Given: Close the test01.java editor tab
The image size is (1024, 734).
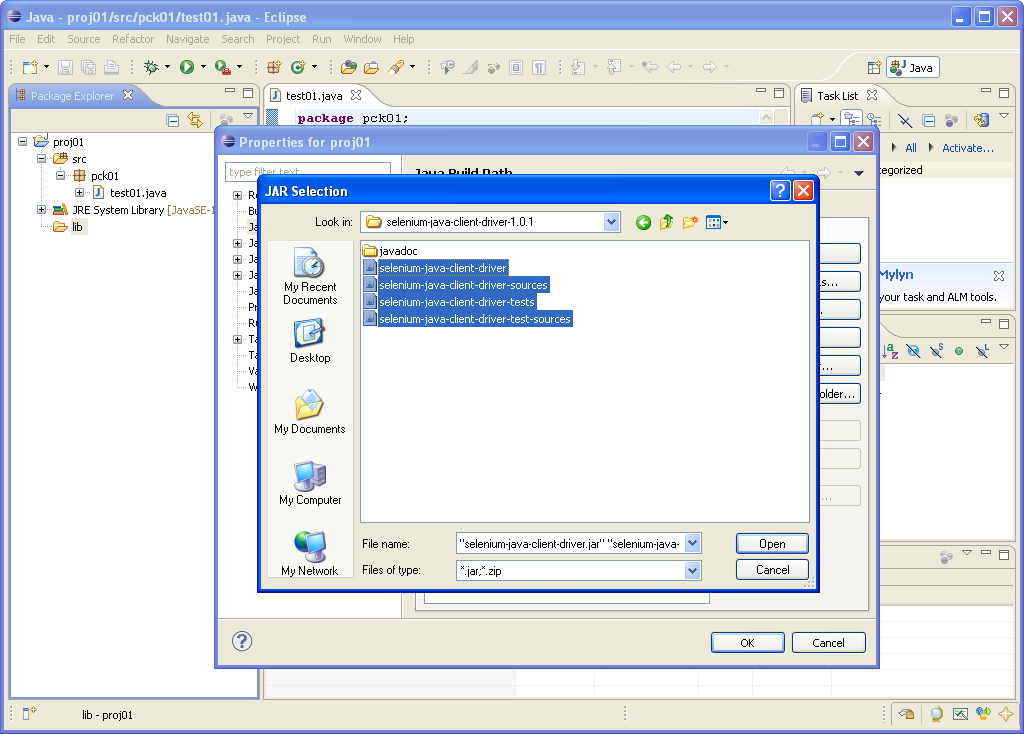Looking at the screenshot, I should [356, 95].
